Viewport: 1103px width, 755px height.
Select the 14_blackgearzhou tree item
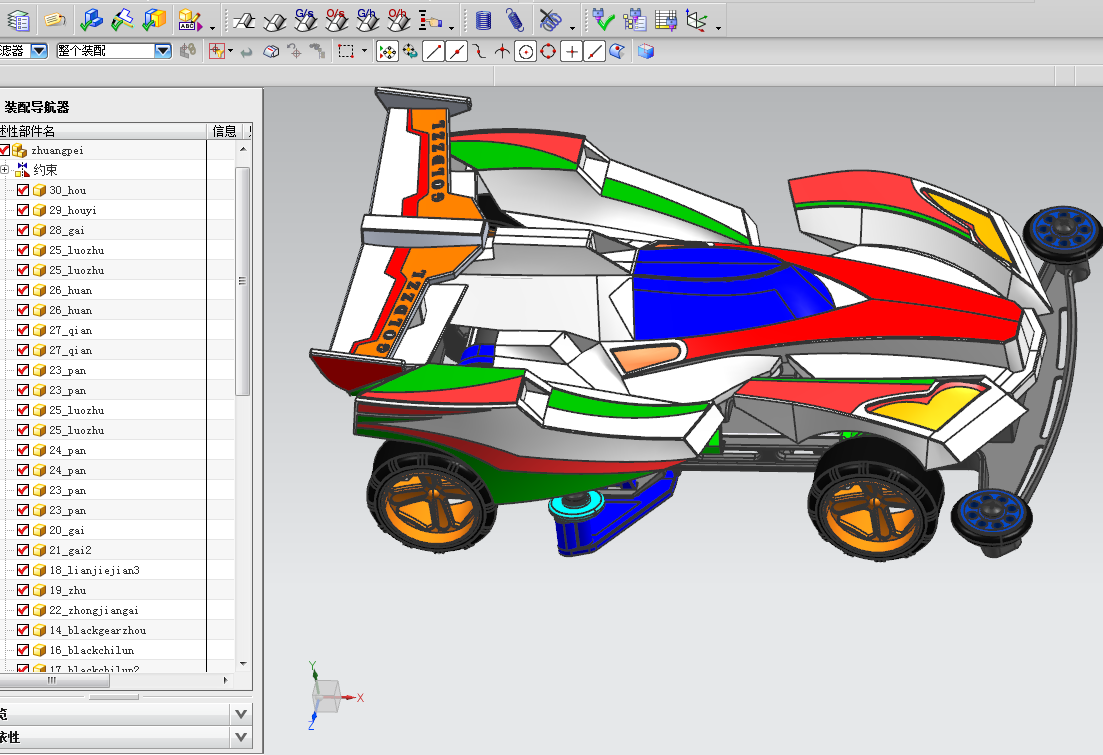[x=98, y=630]
